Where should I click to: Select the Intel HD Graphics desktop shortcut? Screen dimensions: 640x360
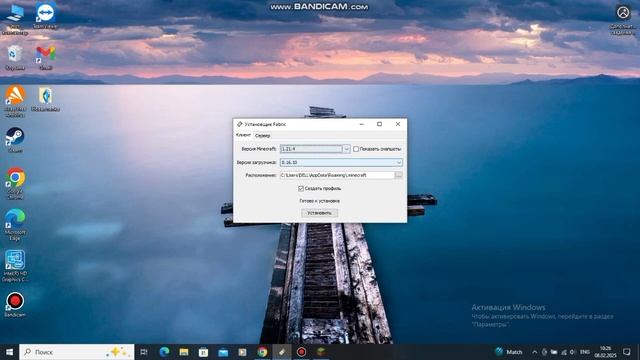coord(15,266)
